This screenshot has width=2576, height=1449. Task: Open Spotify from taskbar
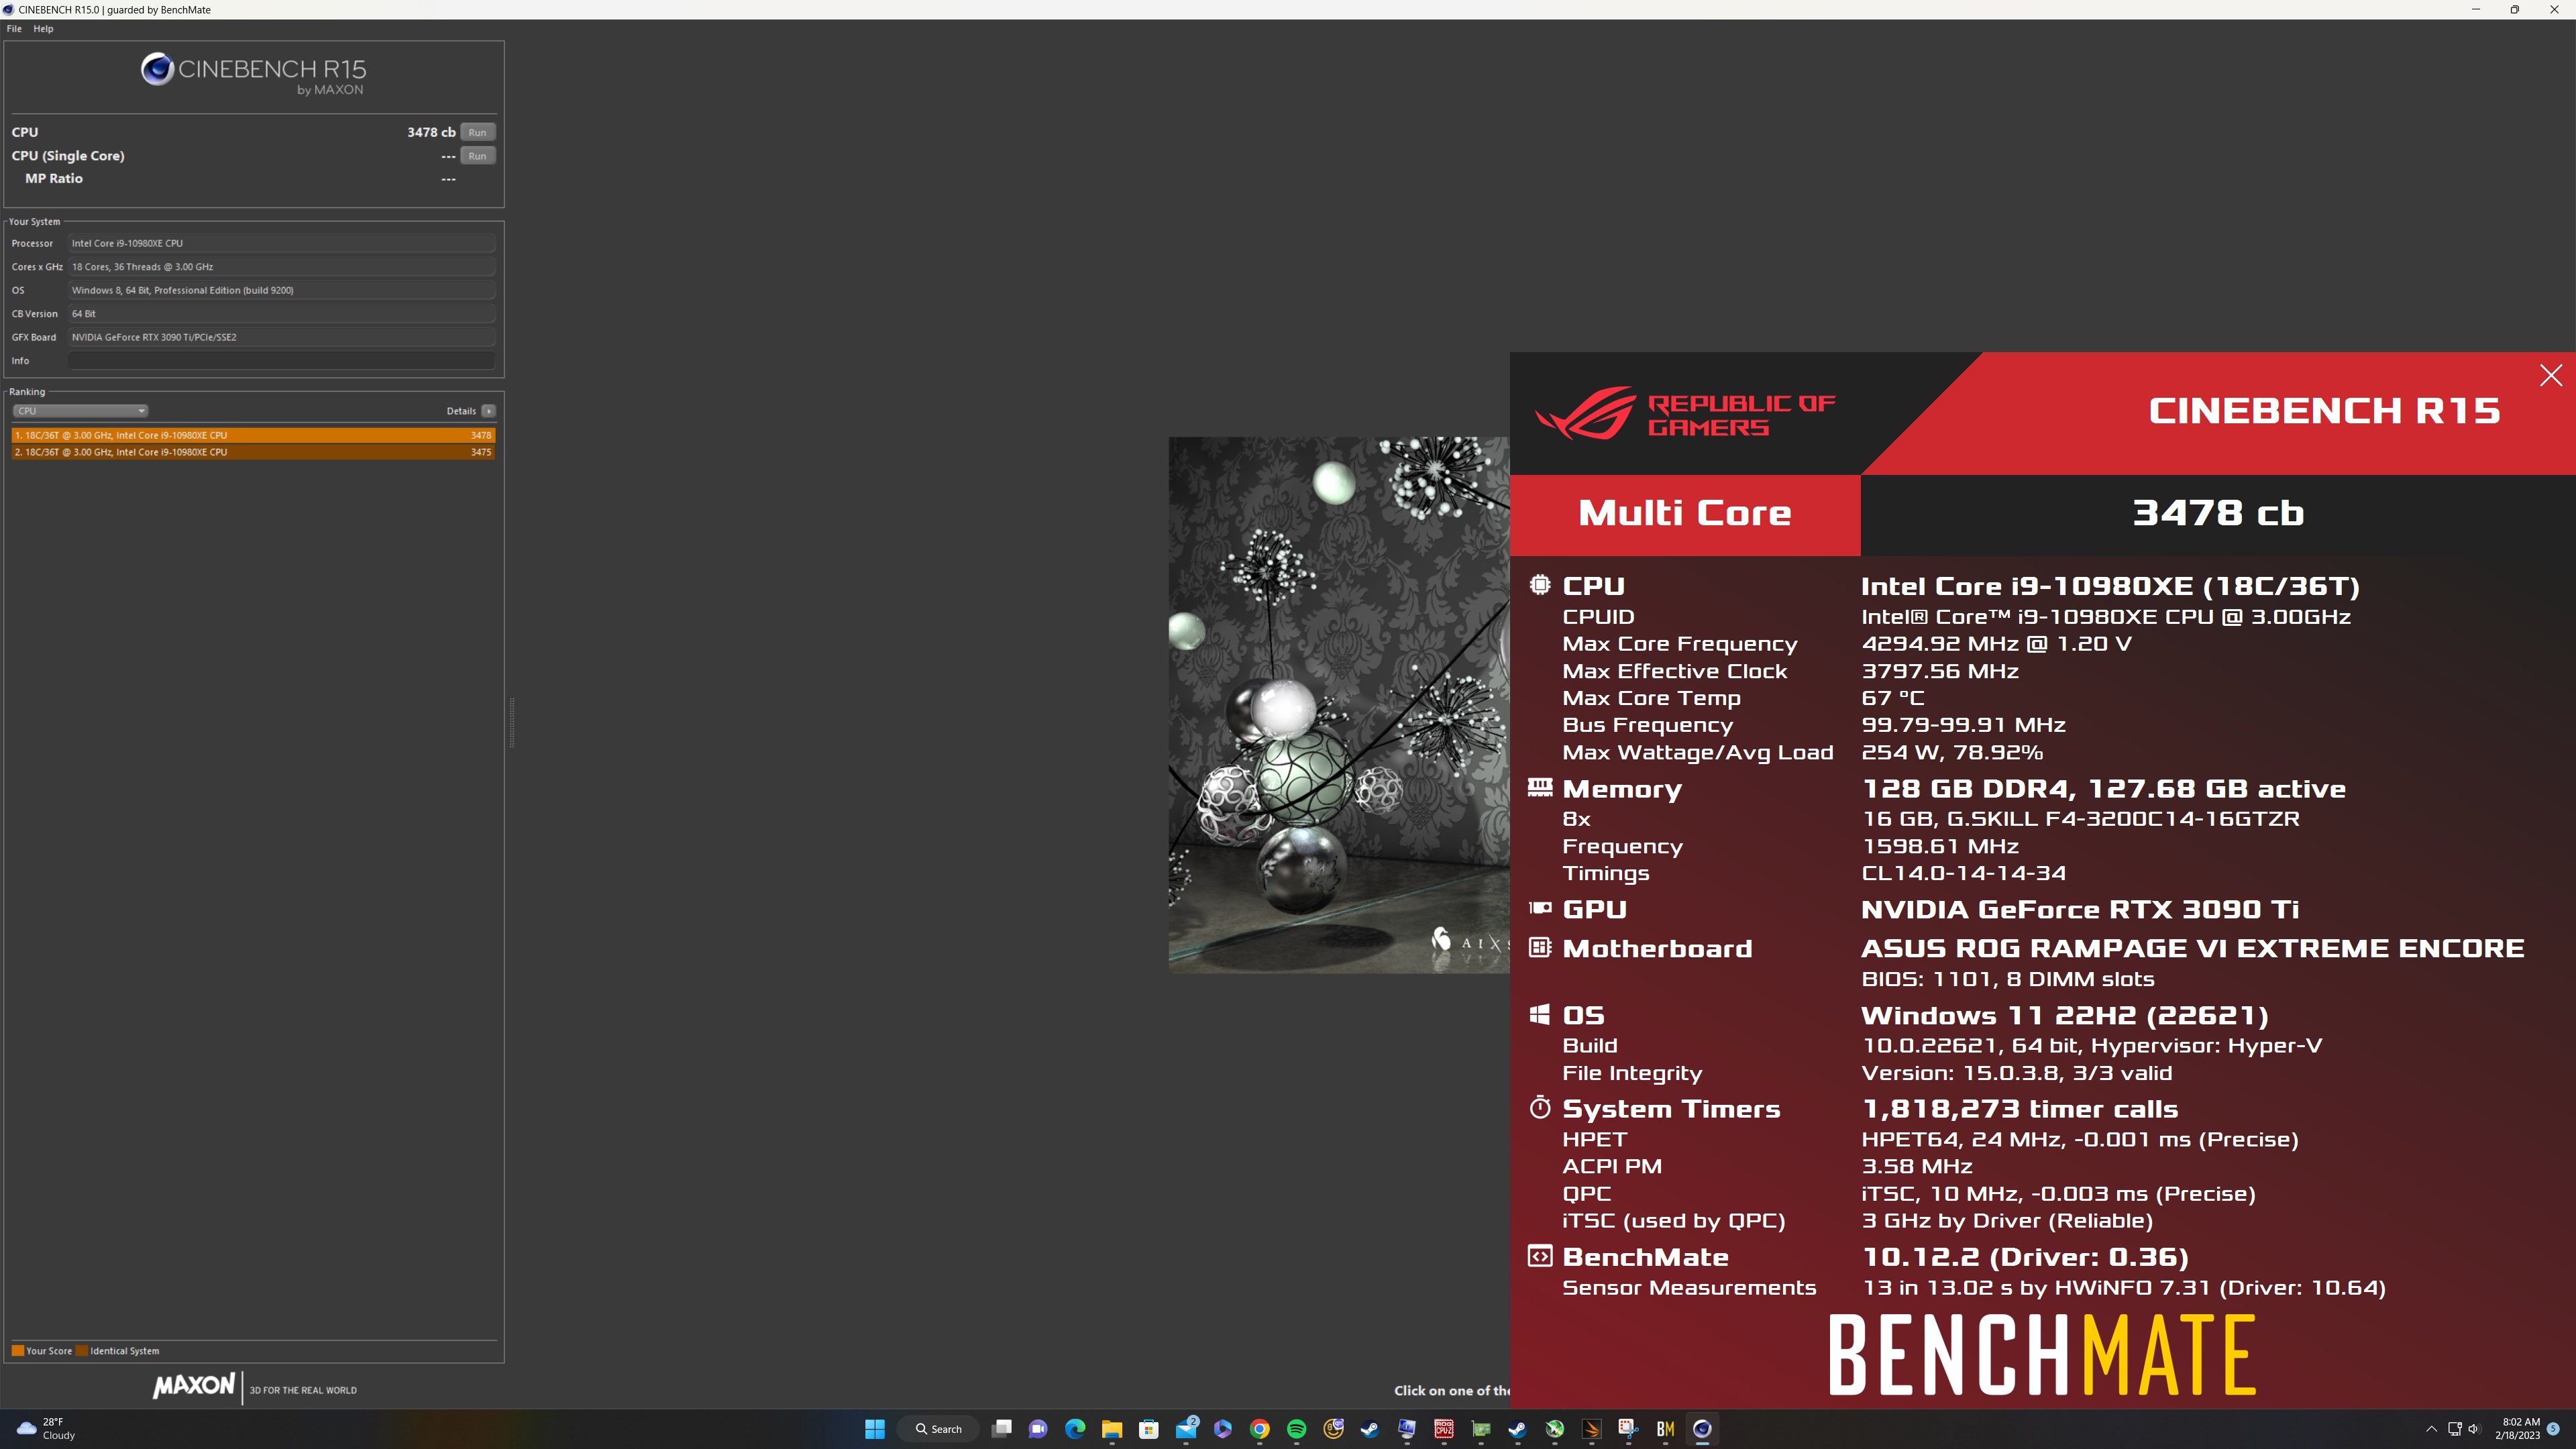pos(1297,1428)
